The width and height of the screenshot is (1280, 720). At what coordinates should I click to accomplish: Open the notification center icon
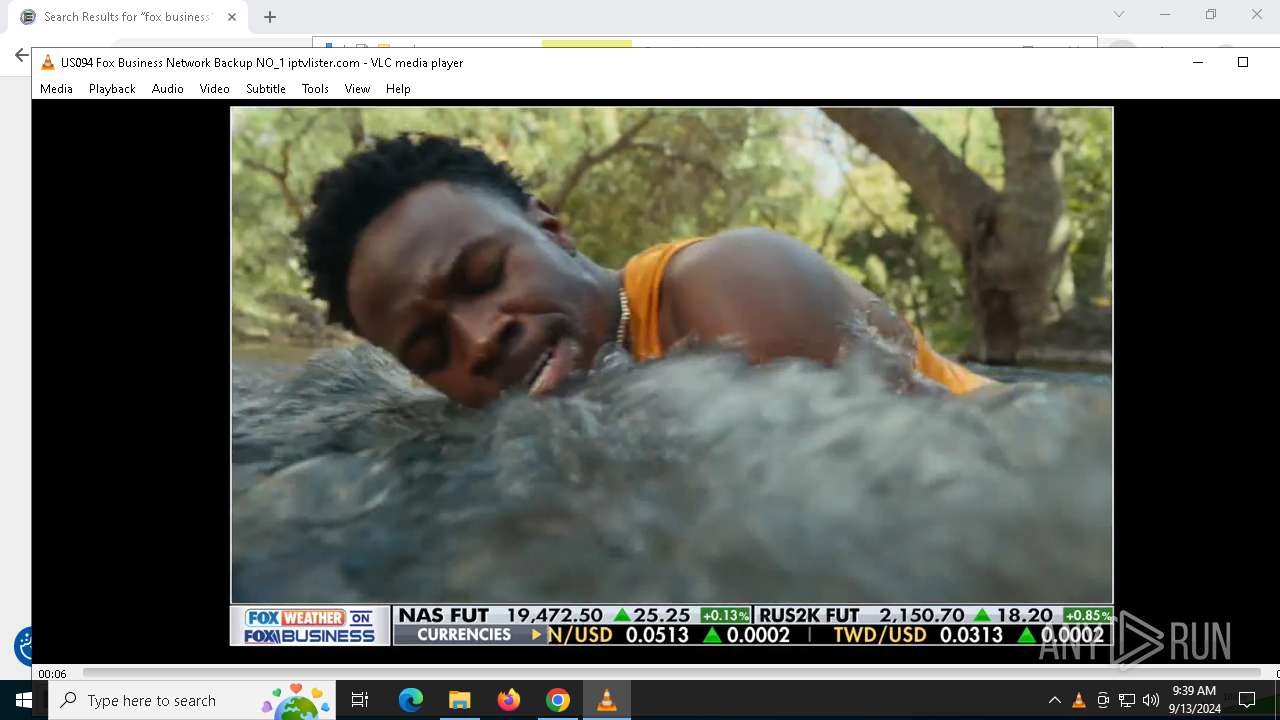point(1247,700)
